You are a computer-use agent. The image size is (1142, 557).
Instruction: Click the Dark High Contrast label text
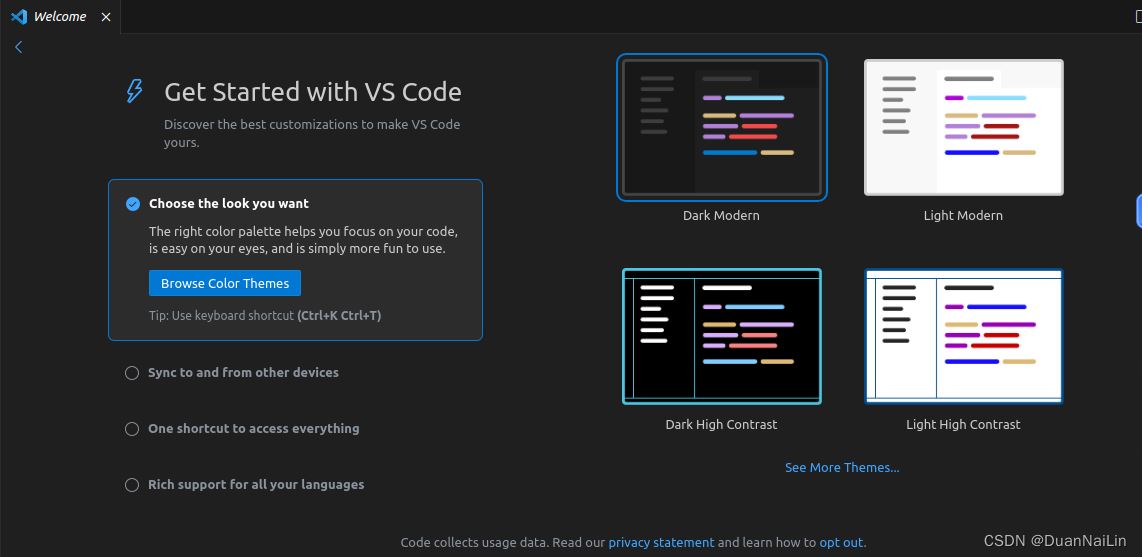pos(721,424)
